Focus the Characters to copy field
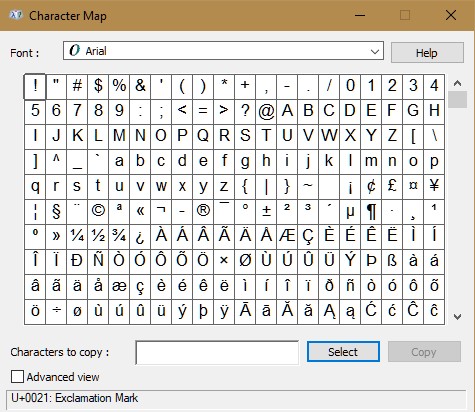The width and height of the screenshot is (475, 412). point(217,352)
